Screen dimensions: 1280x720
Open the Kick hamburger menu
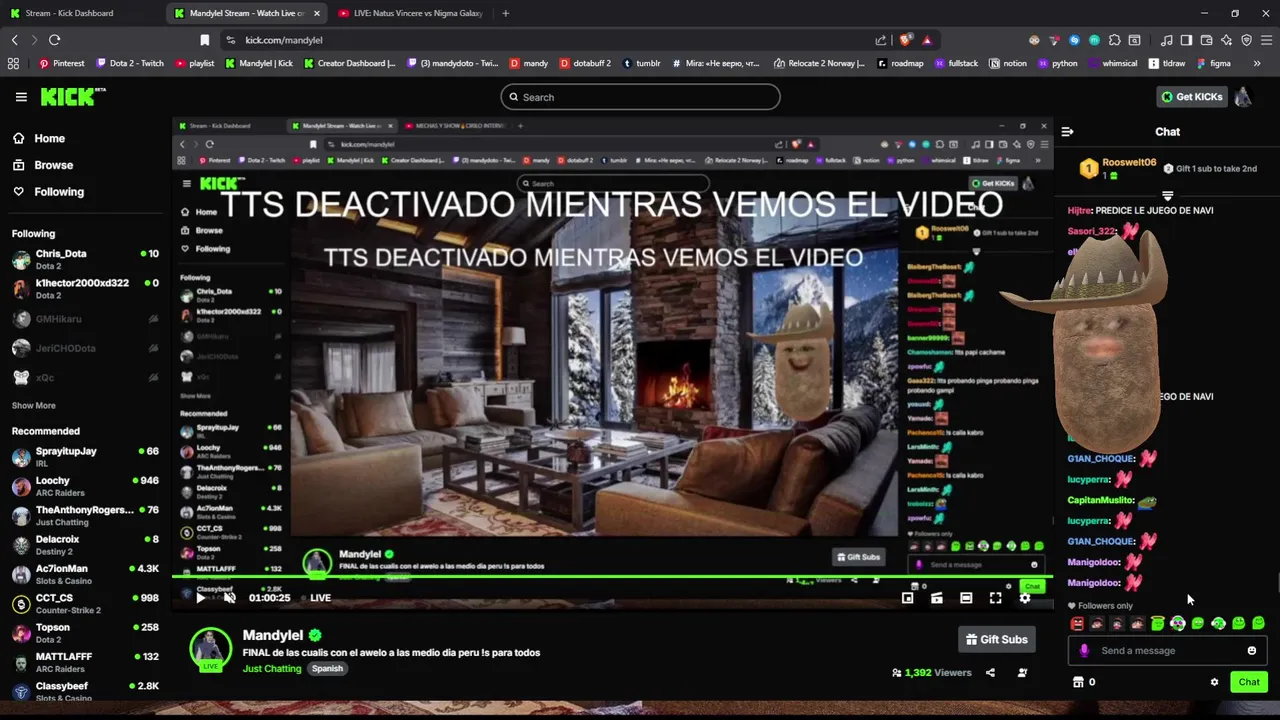click(x=21, y=97)
